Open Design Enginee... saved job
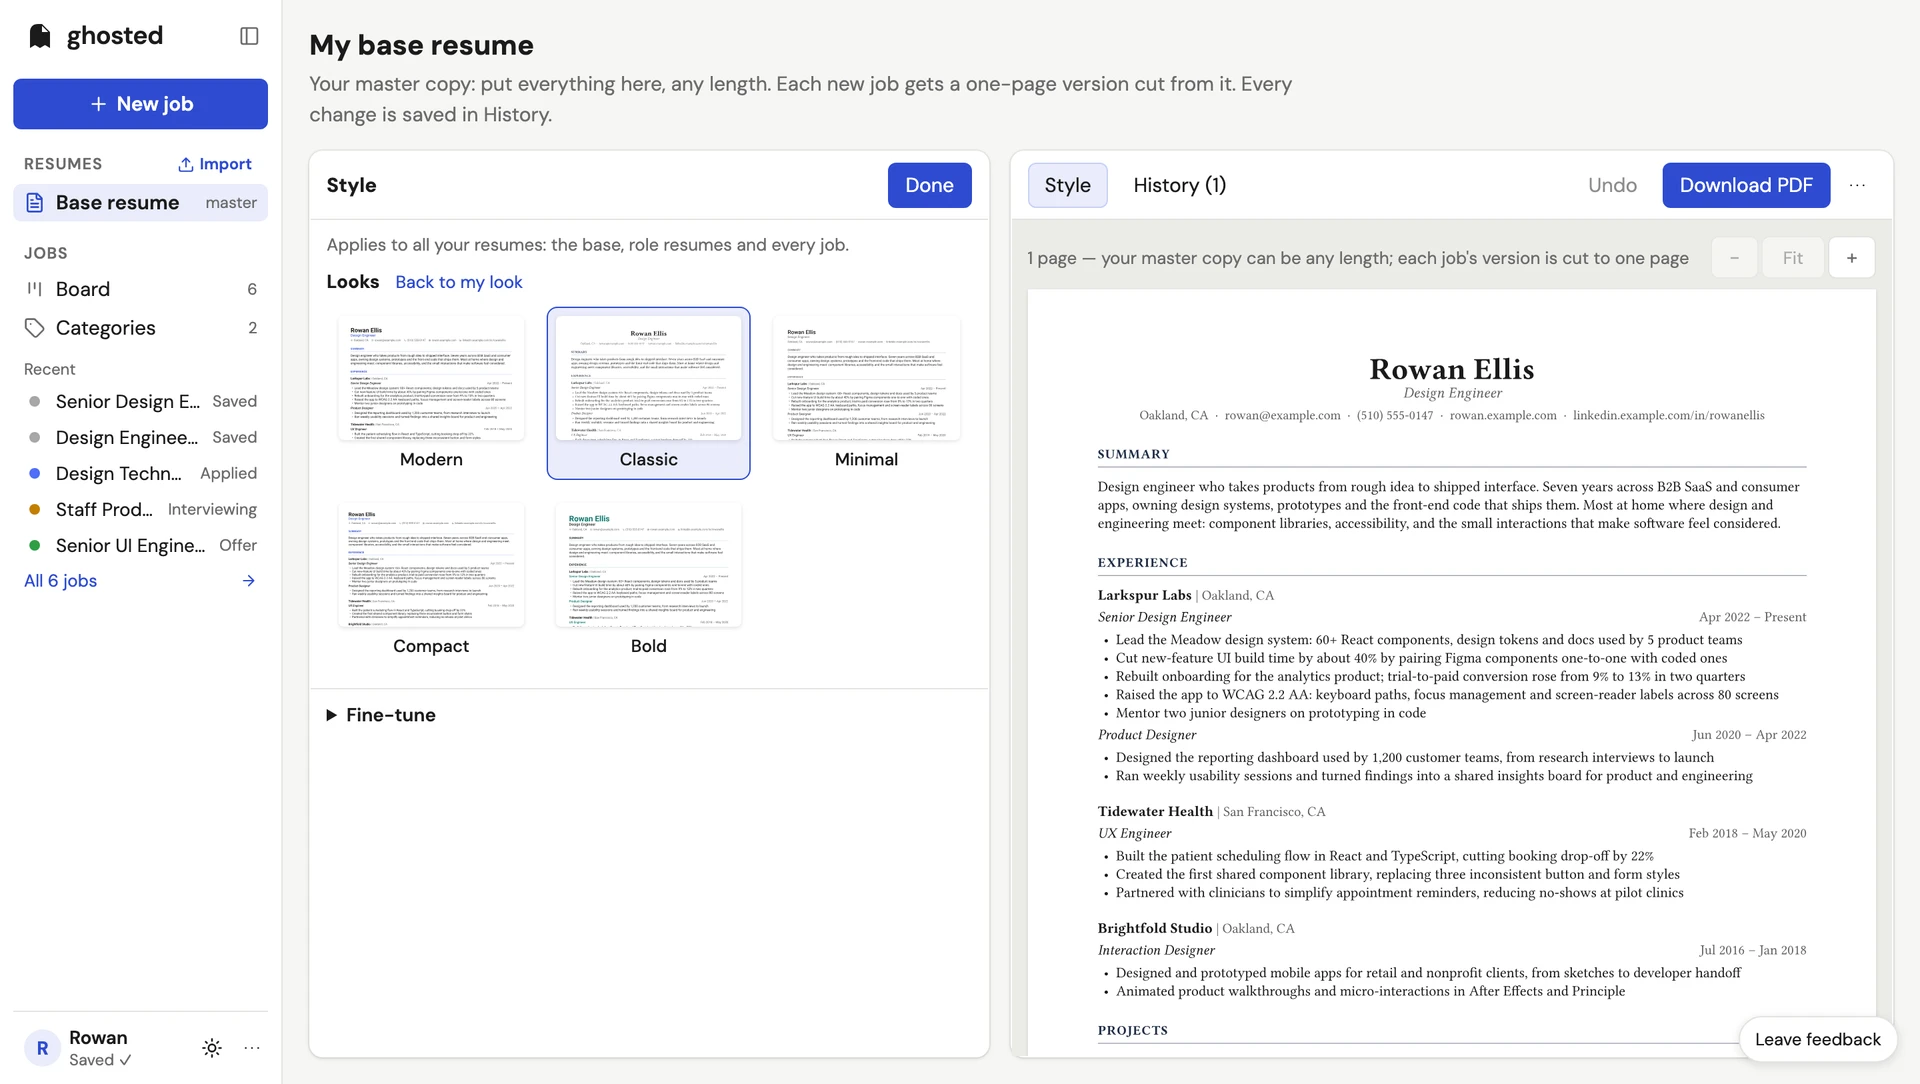The width and height of the screenshot is (1920, 1084). (140, 437)
